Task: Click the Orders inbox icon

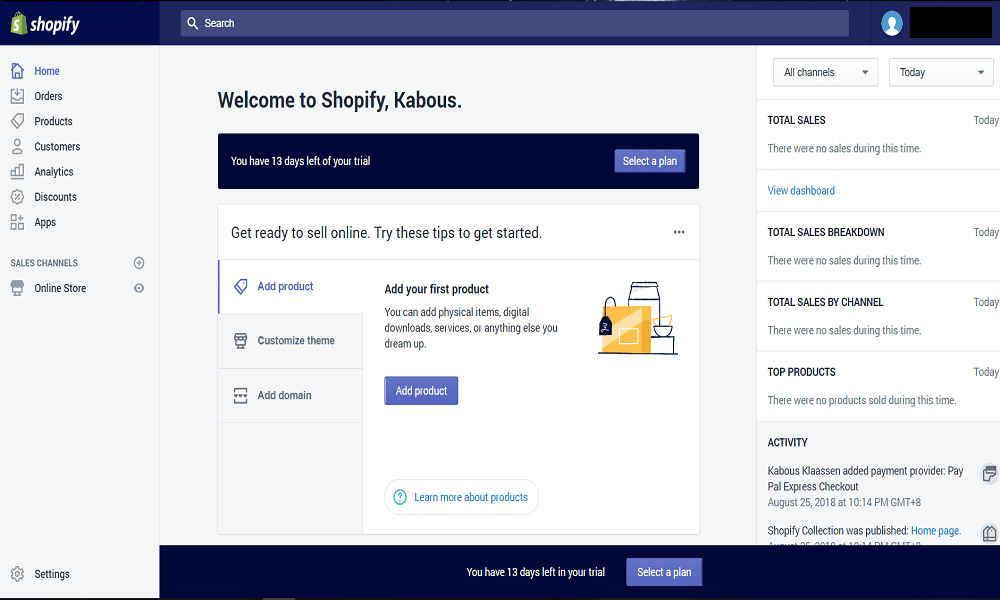Action: (17, 96)
